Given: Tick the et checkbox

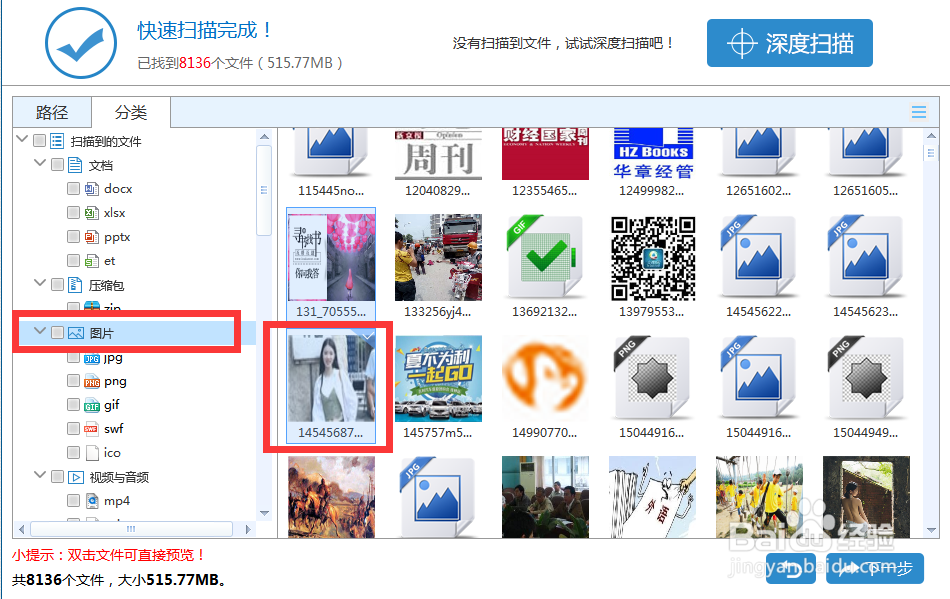Looking at the screenshot, I should (x=73, y=260).
